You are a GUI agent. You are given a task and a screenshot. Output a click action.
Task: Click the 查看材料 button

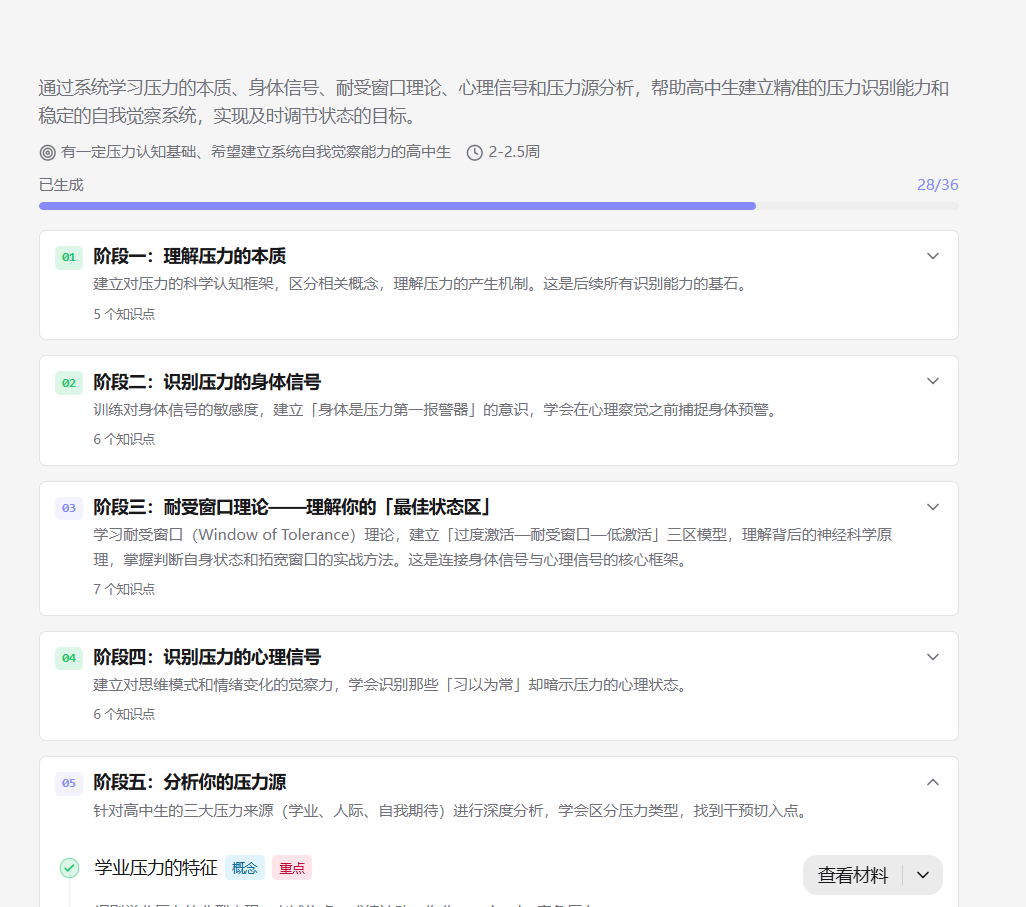pos(853,875)
